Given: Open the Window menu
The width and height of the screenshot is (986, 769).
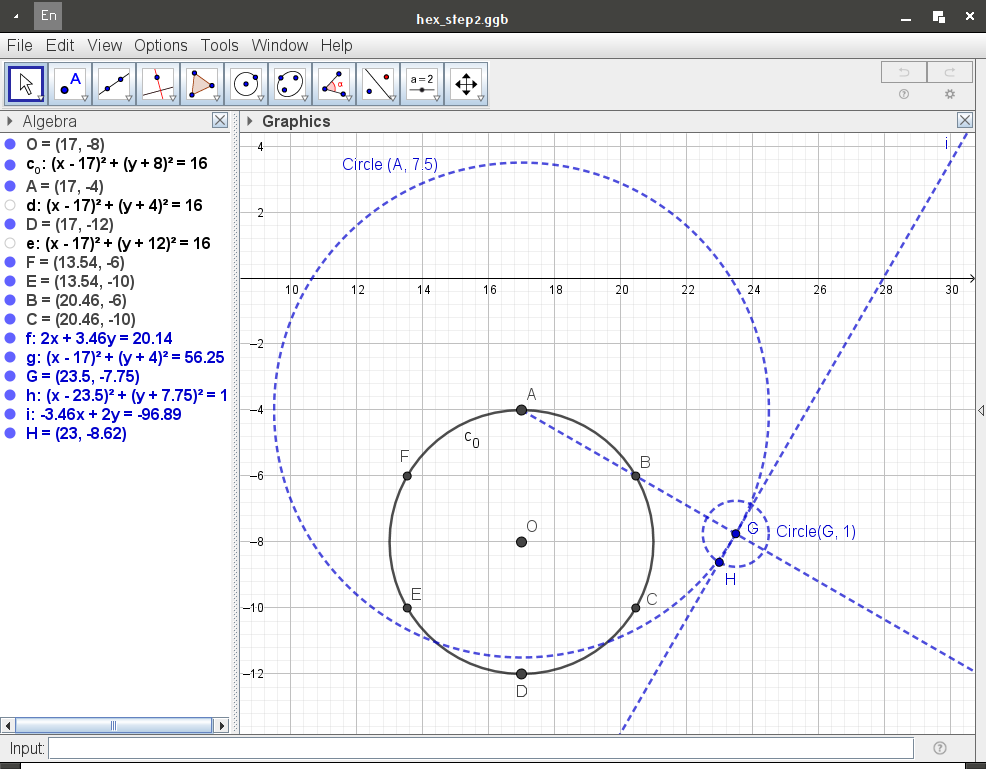Looking at the screenshot, I should pos(280,45).
